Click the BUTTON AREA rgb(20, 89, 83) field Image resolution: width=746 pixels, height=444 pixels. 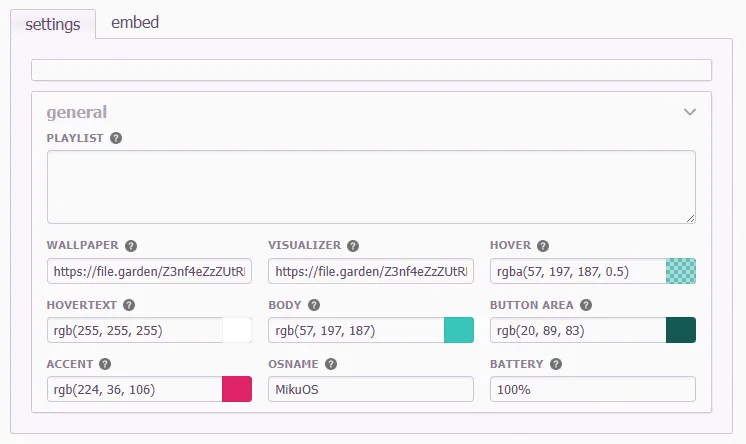pyautogui.click(x=578, y=330)
